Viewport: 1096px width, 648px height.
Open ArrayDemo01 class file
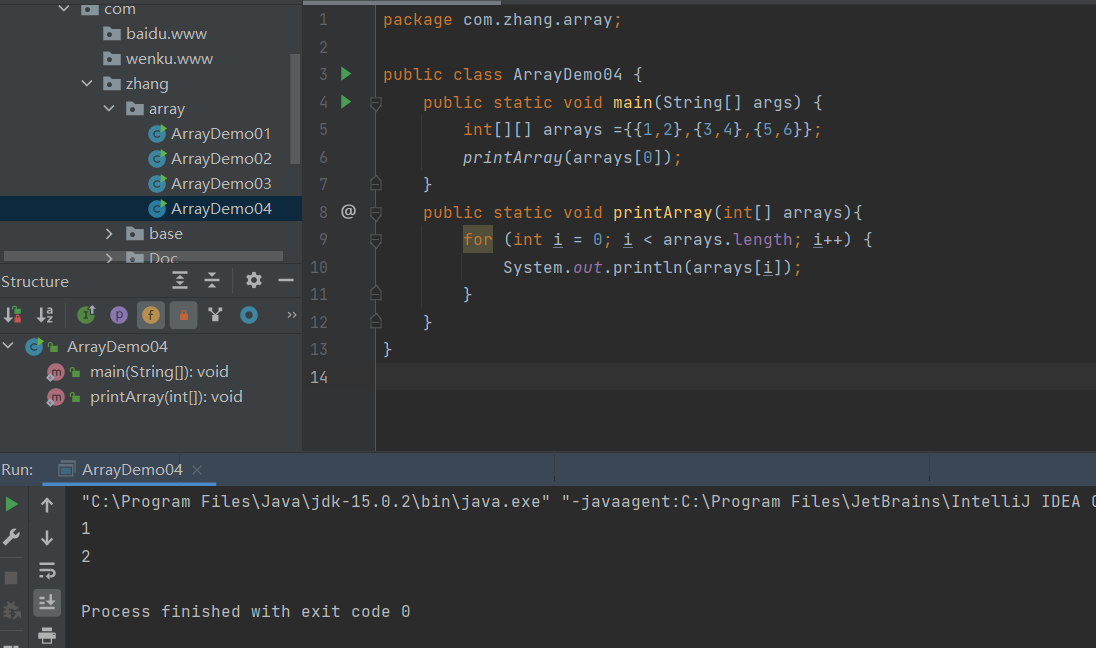tap(210, 134)
